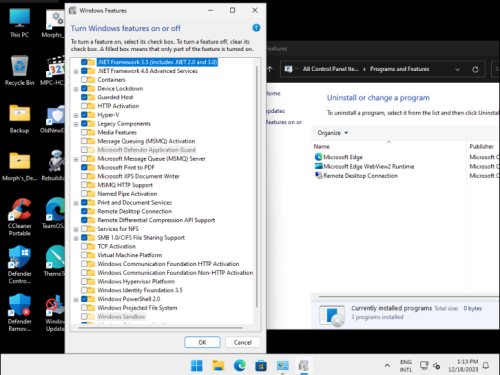Open the Morph's_De... folder icon
500x375 pixels.
point(19,166)
